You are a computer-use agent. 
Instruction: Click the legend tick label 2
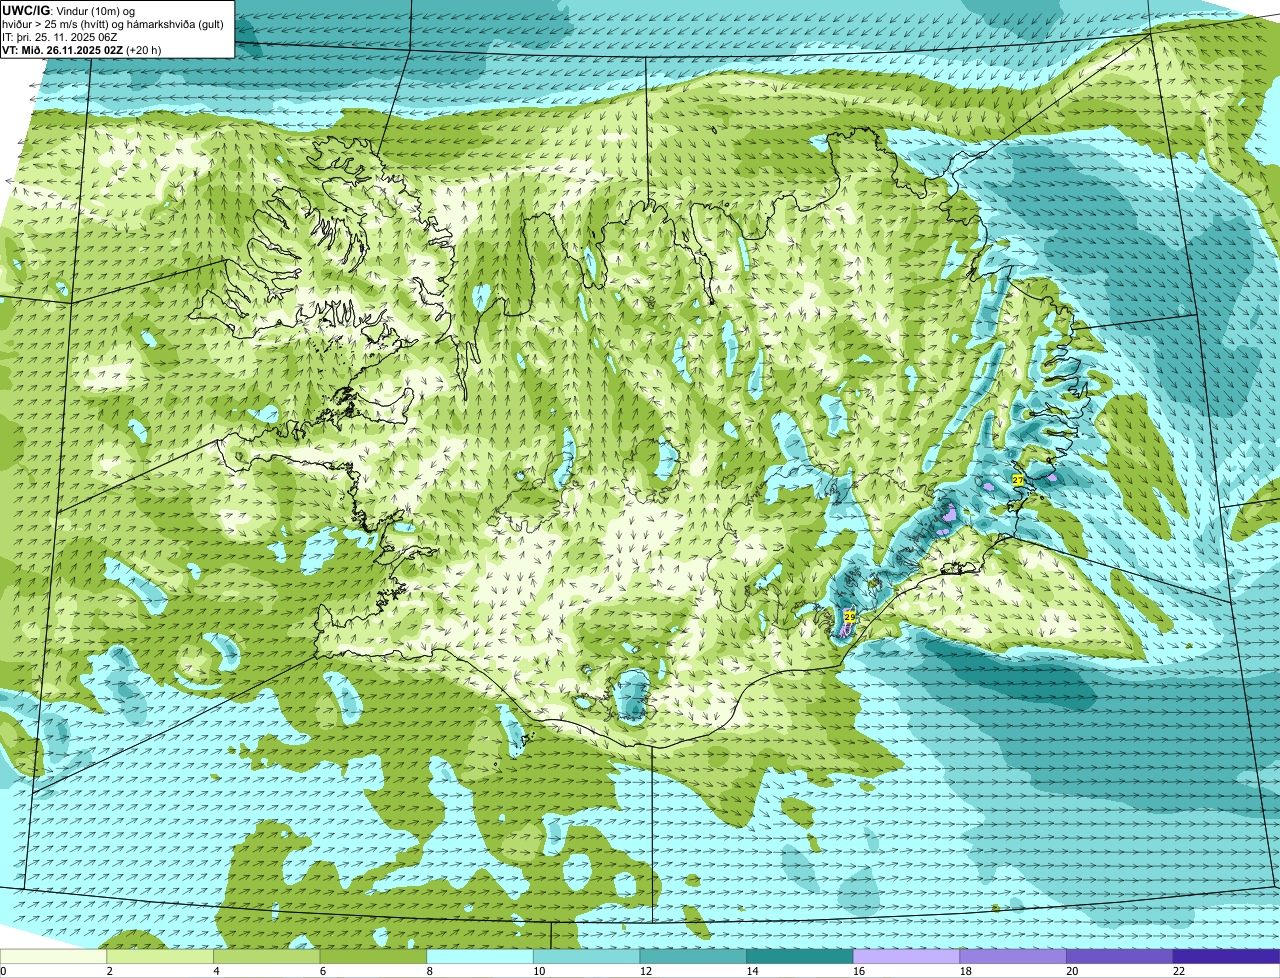(110, 971)
